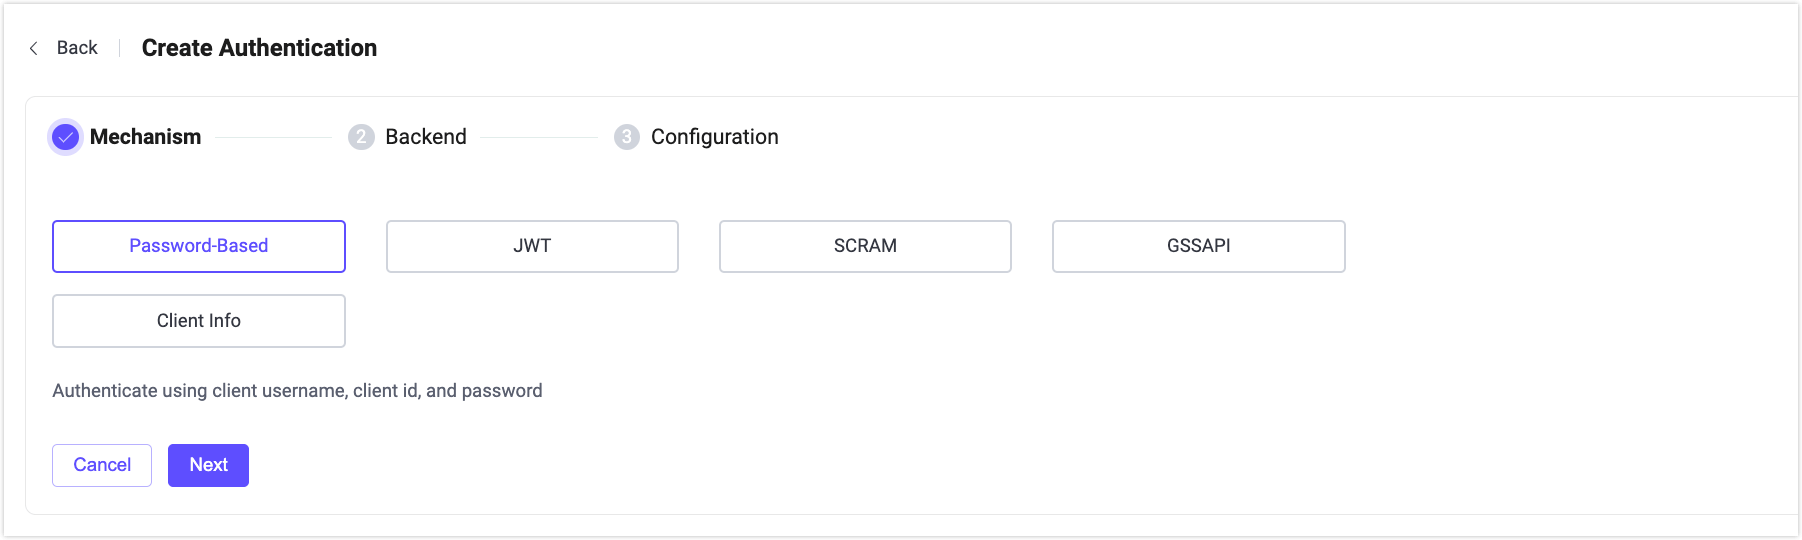Click the Back link text

click(77, 48)
